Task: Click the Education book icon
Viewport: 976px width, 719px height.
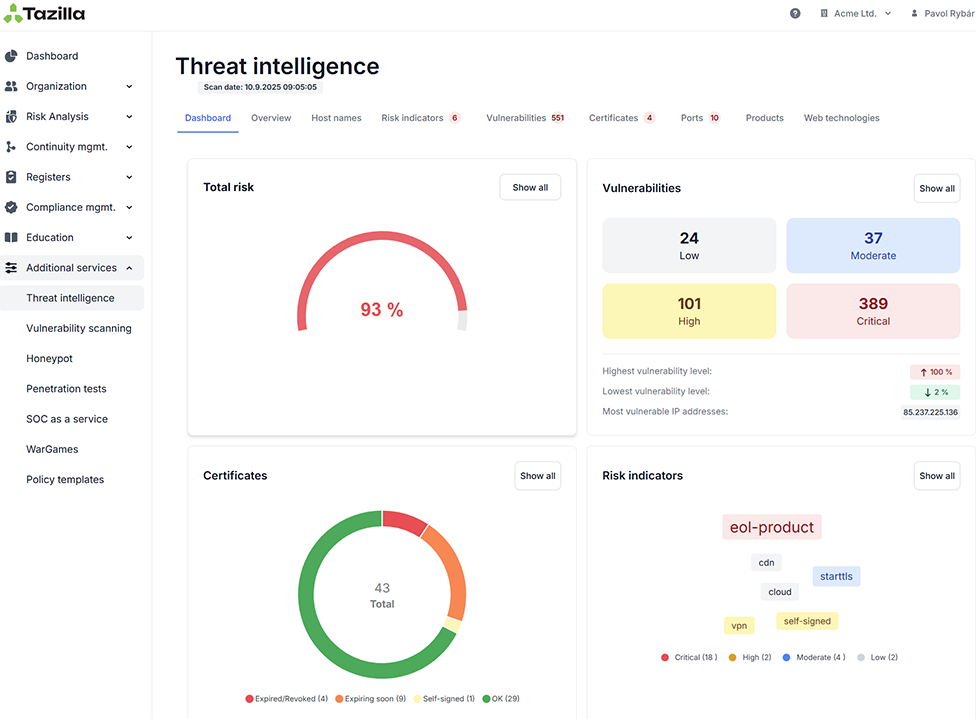Action: [11, 237]
